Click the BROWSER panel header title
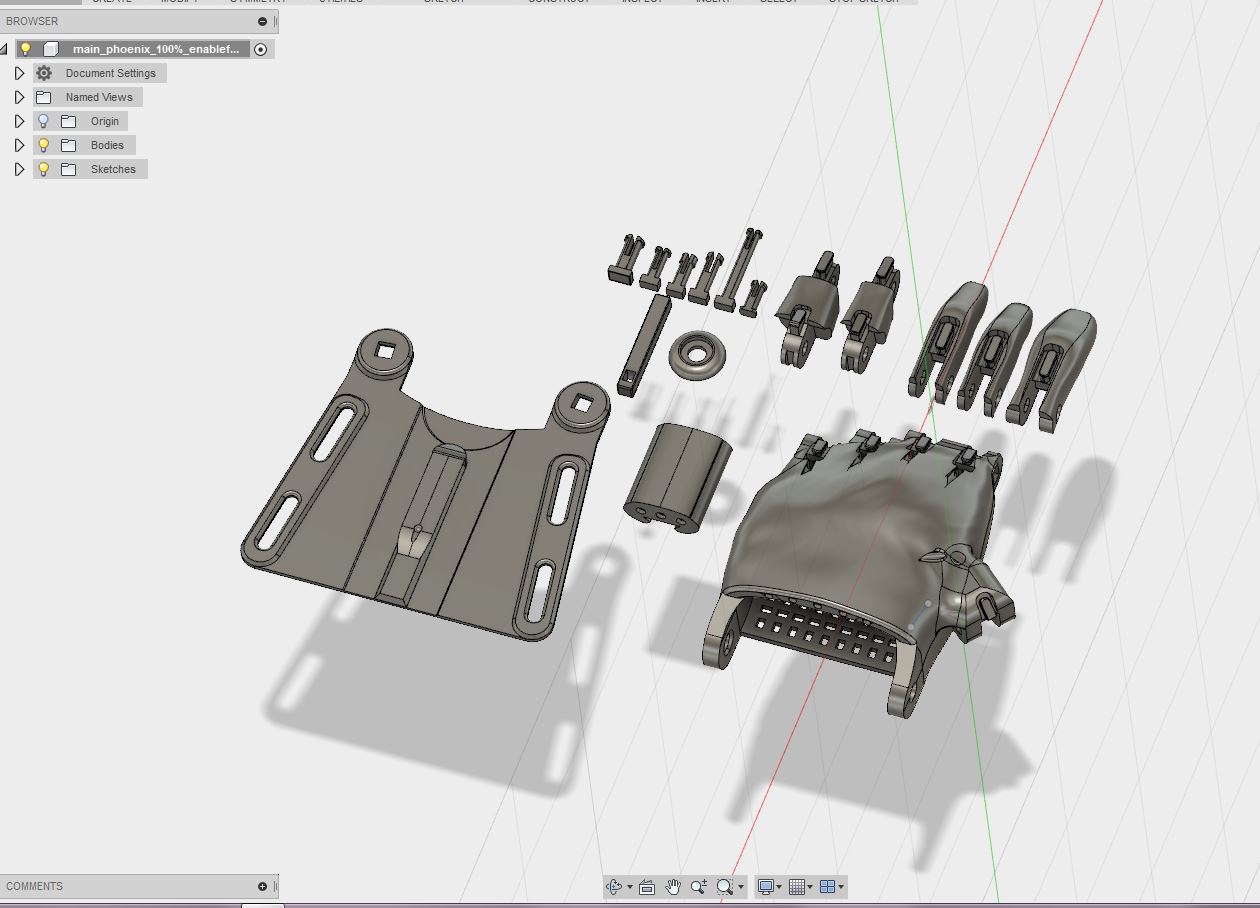 click(x=32, y=21)
